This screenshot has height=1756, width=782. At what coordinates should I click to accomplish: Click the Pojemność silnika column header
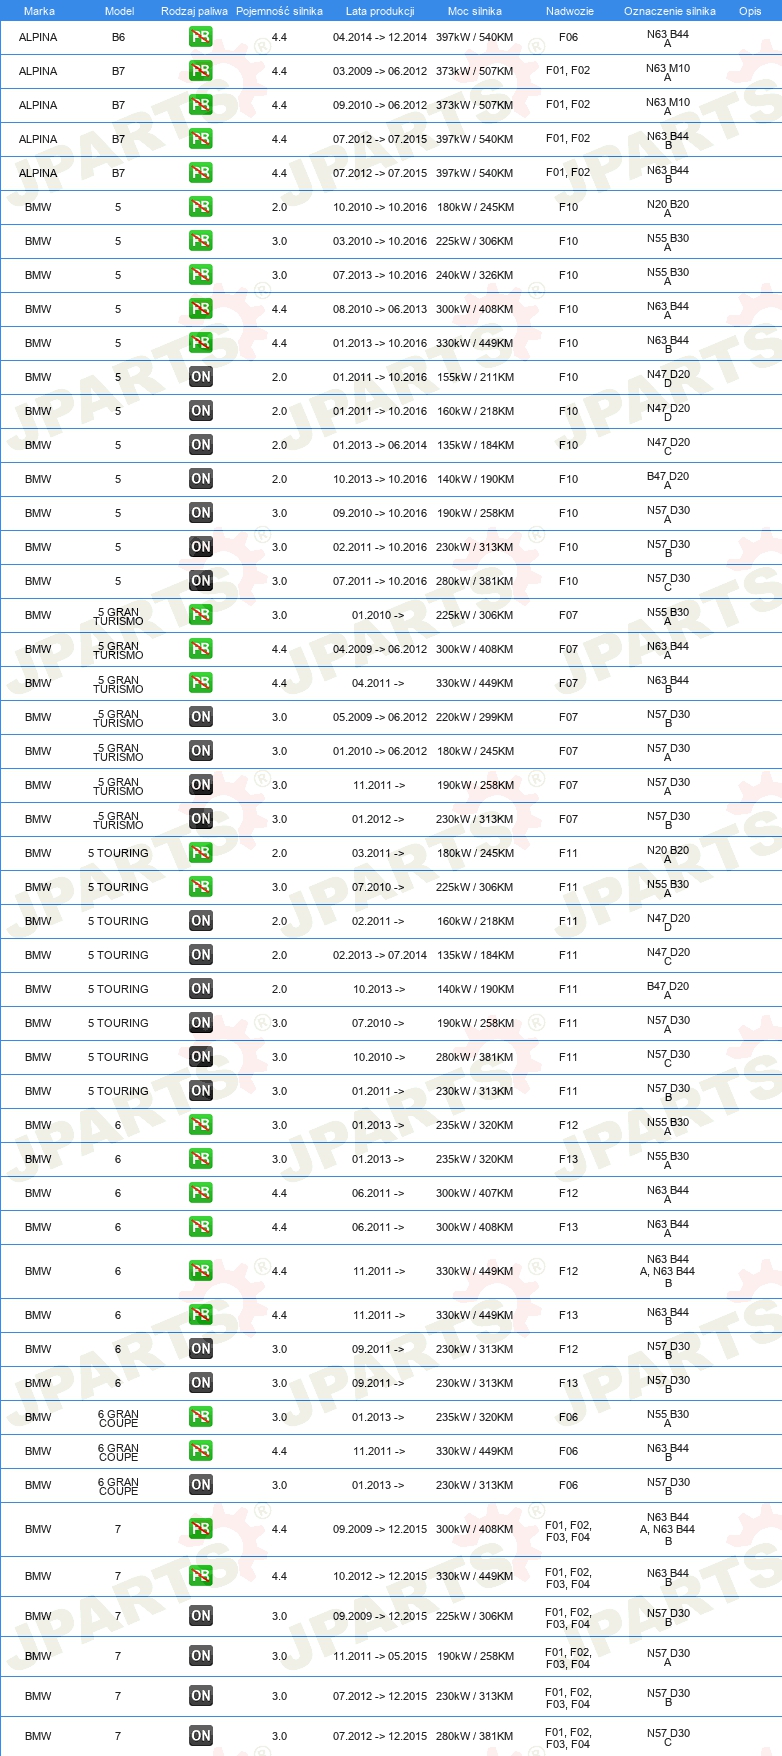click(279, 11)
